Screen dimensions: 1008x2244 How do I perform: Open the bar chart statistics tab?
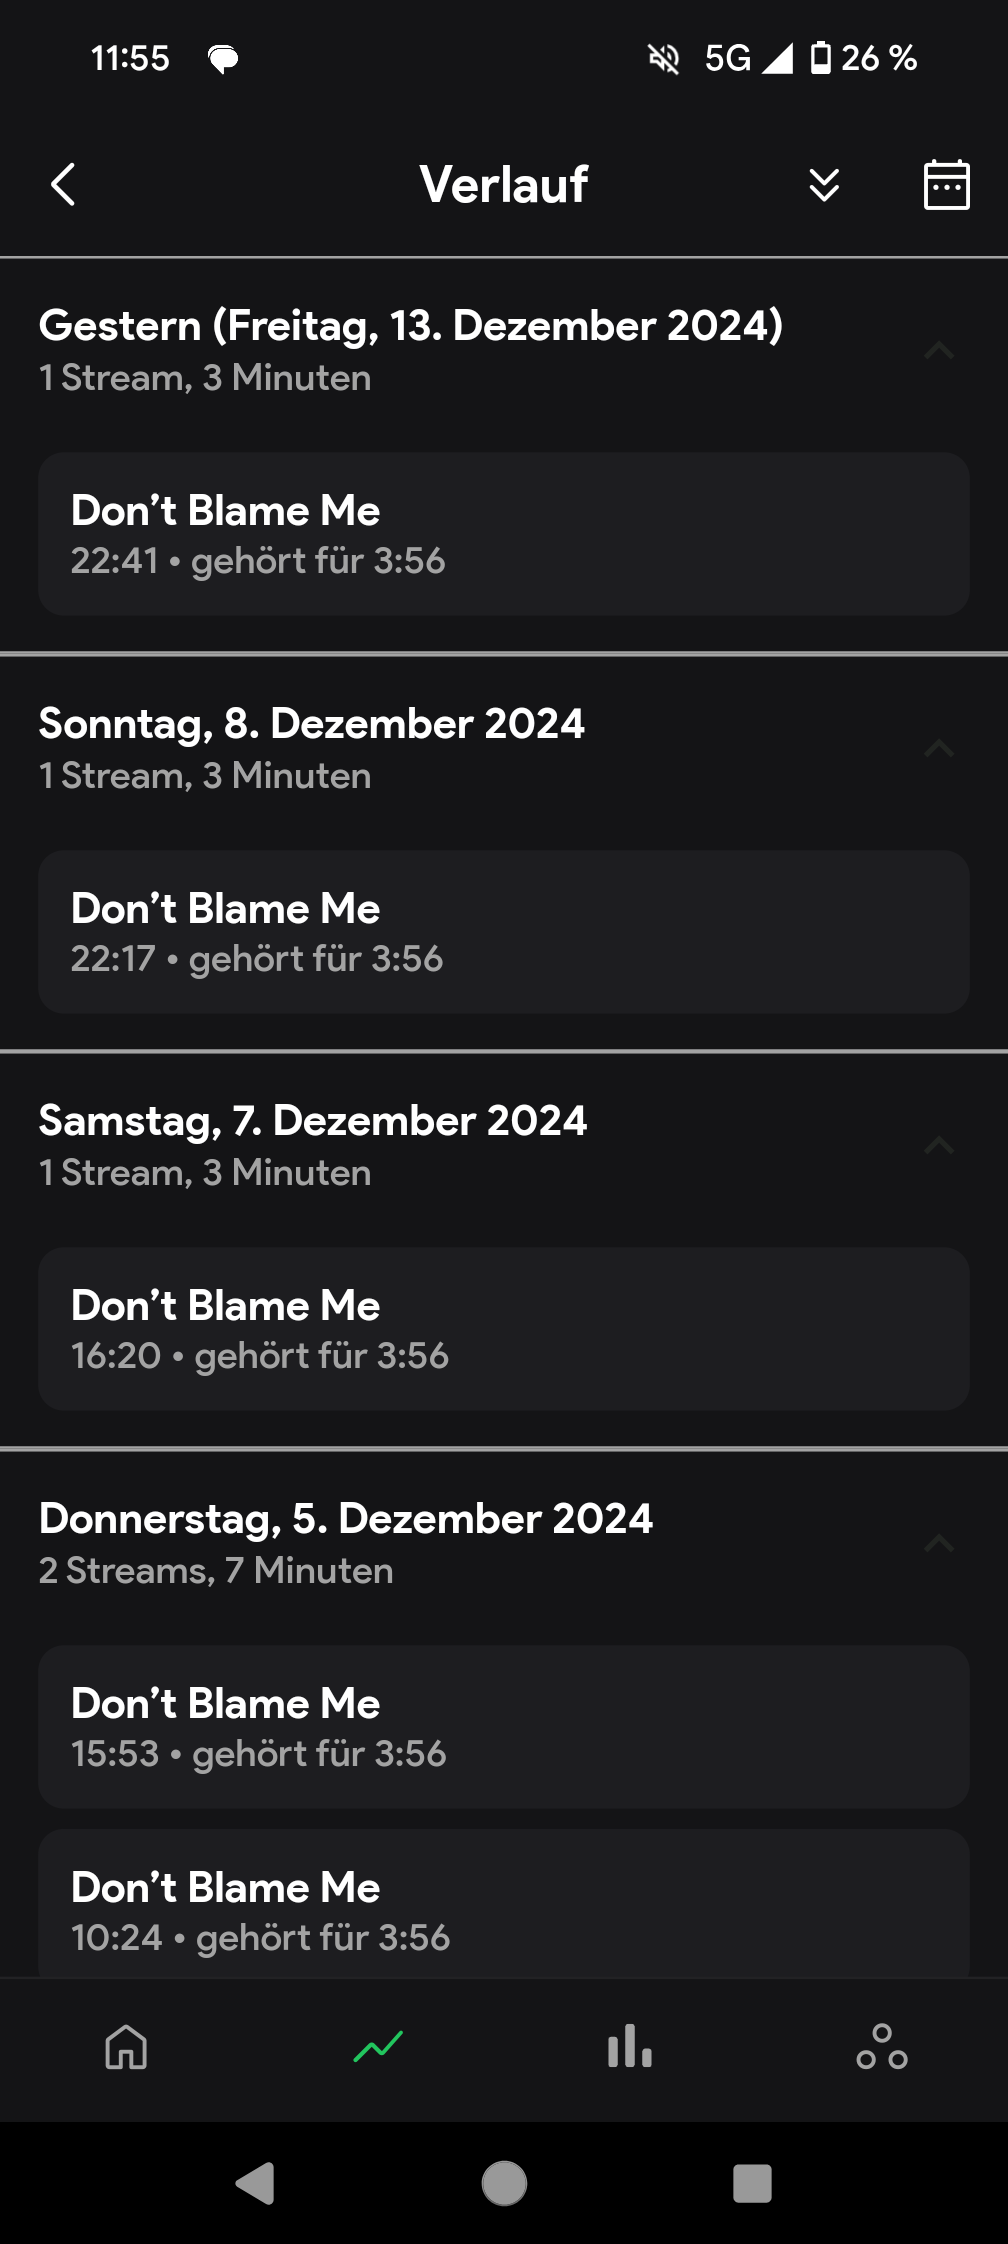pyautogui.click(x=630, y=2047)
